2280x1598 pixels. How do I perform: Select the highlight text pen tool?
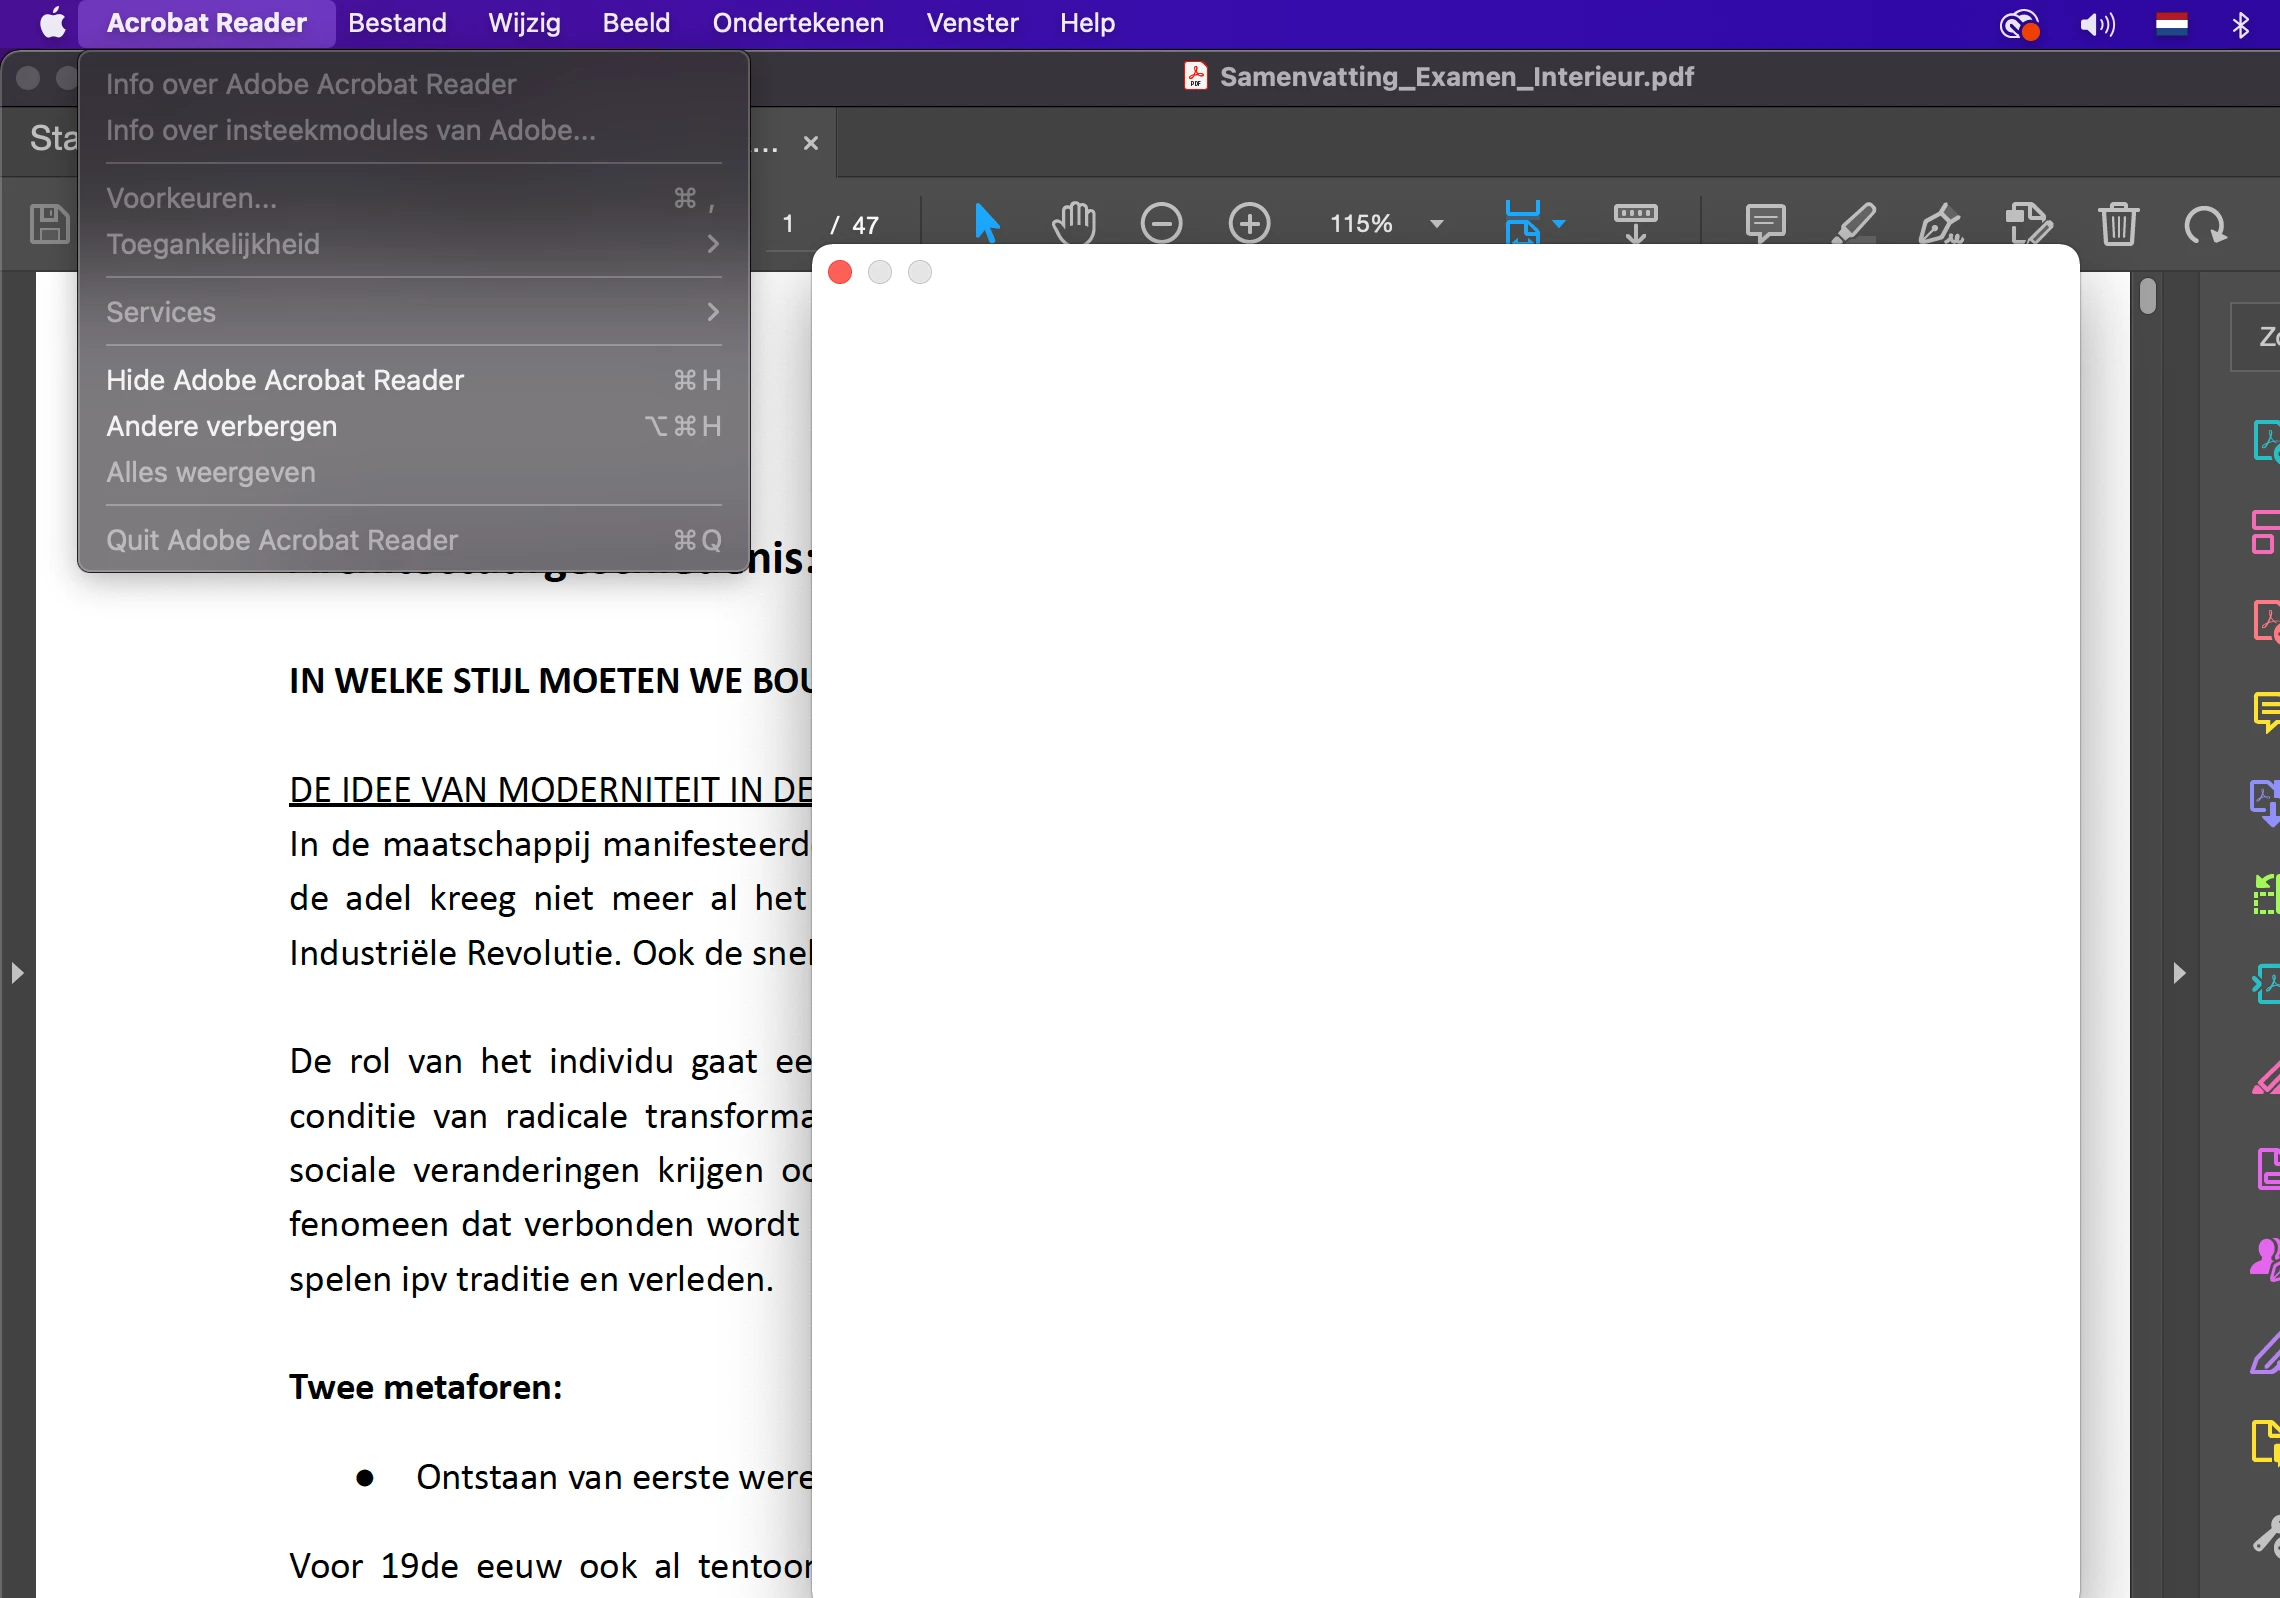click(x=1853, y=223)
